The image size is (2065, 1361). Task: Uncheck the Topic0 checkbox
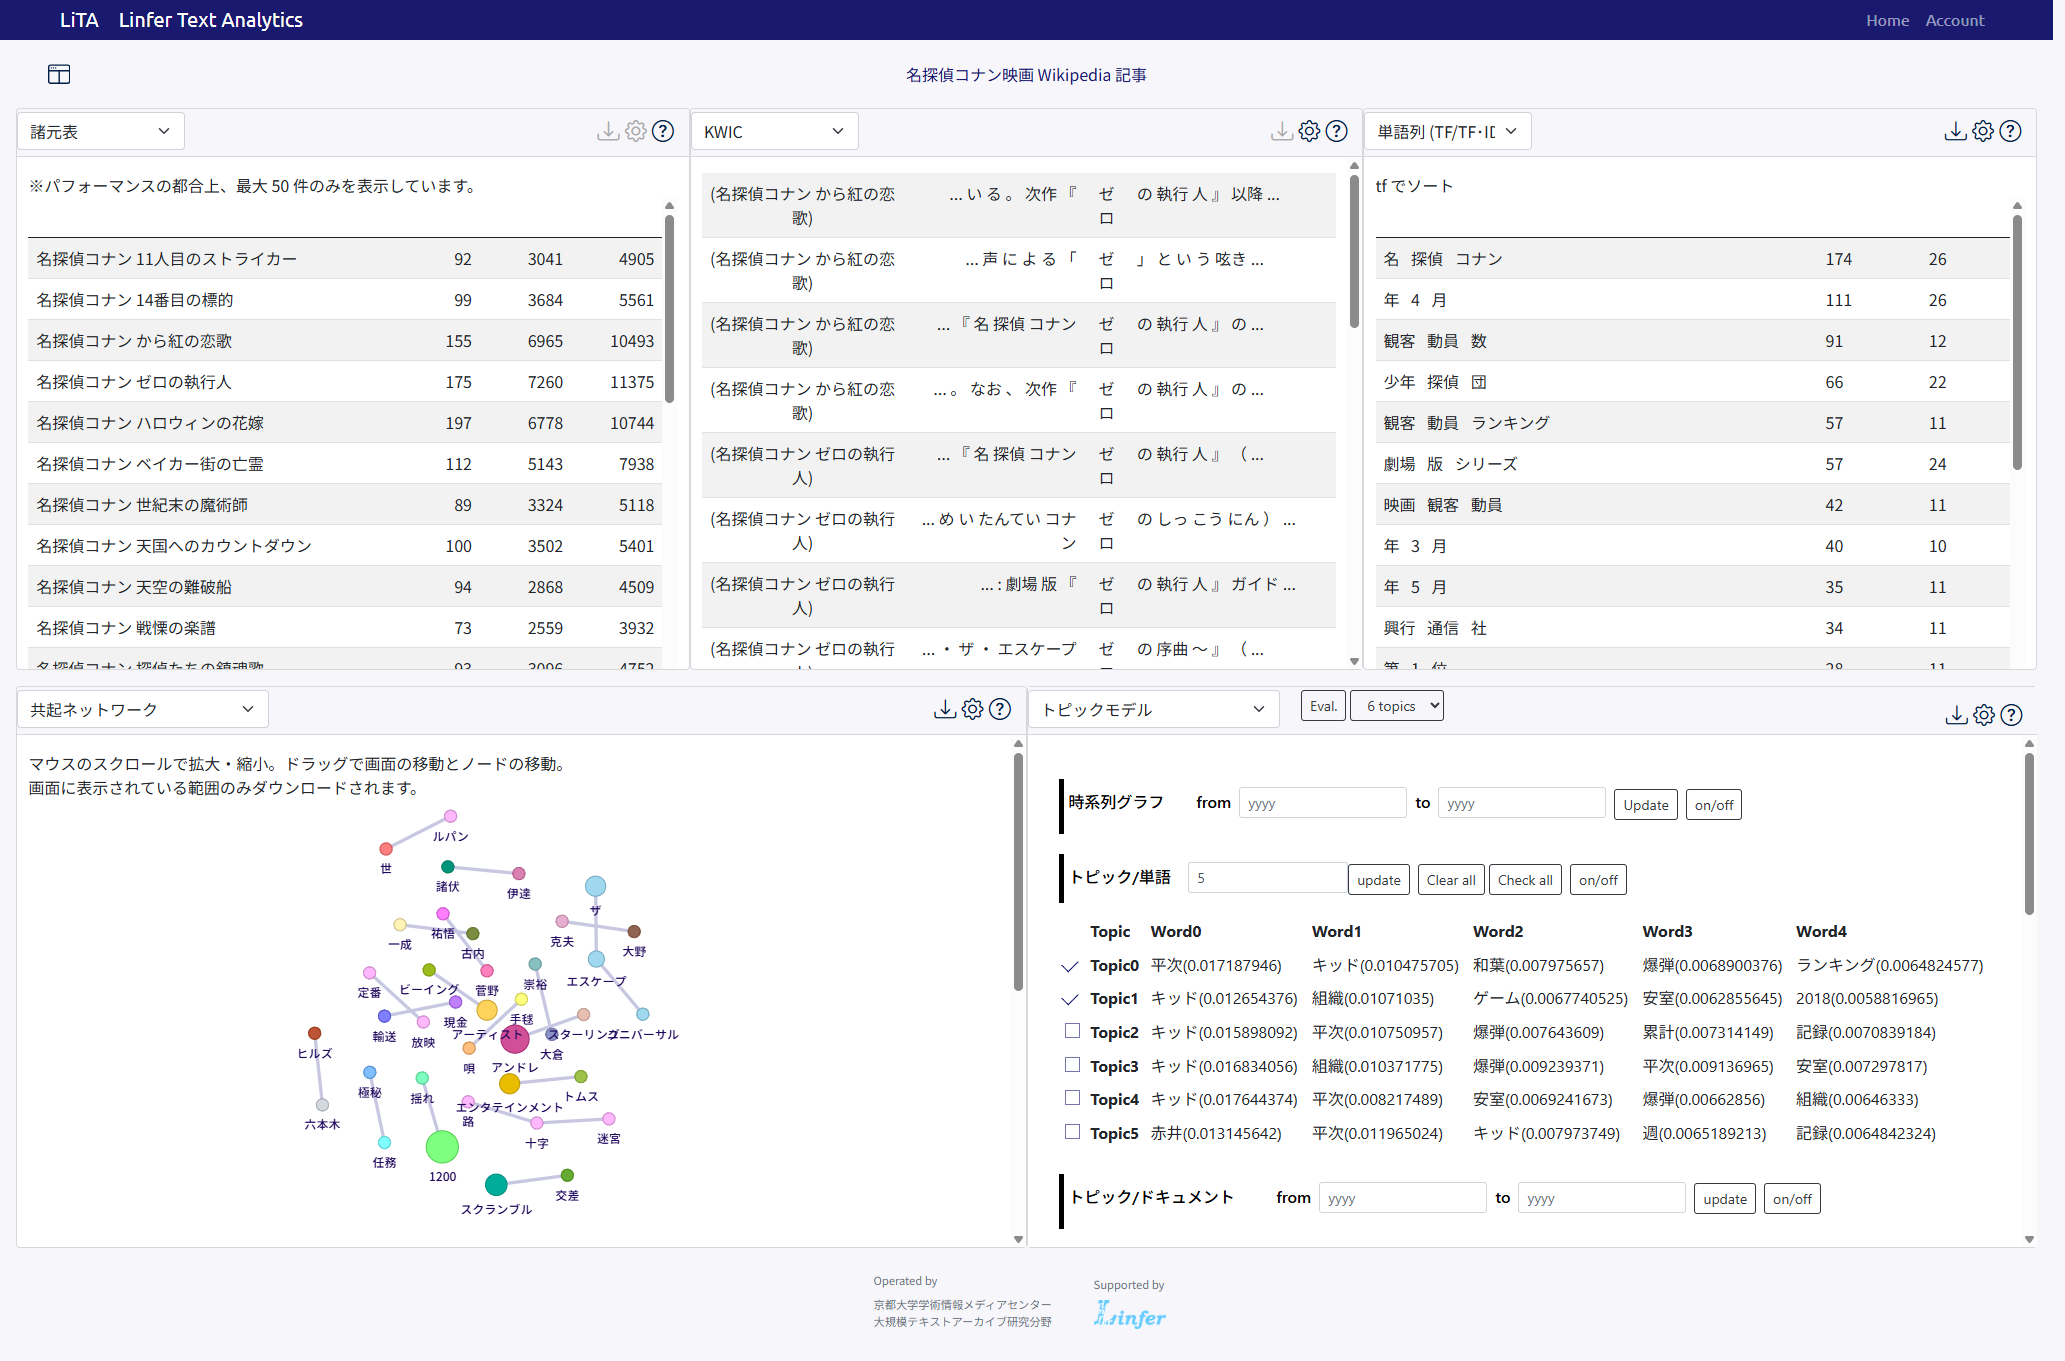pyautogui.click(x=1070, y=966)
